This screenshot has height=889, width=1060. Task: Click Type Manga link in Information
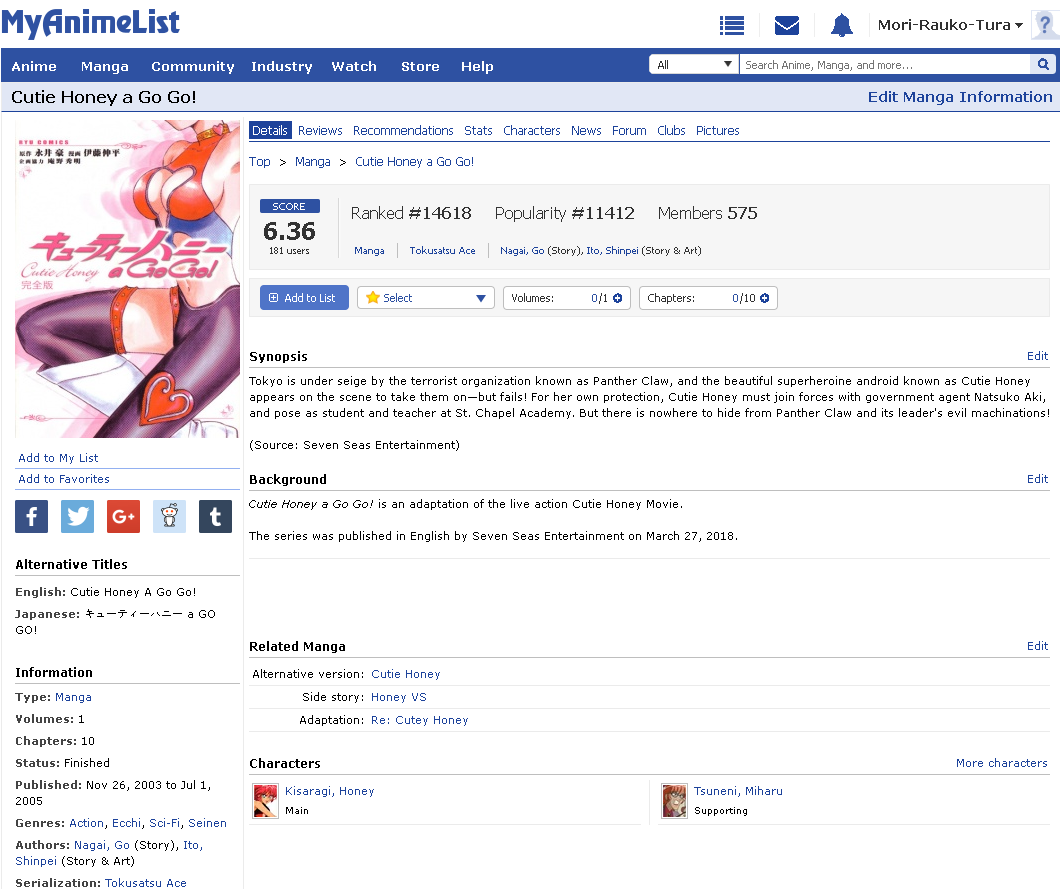[73, 697]
